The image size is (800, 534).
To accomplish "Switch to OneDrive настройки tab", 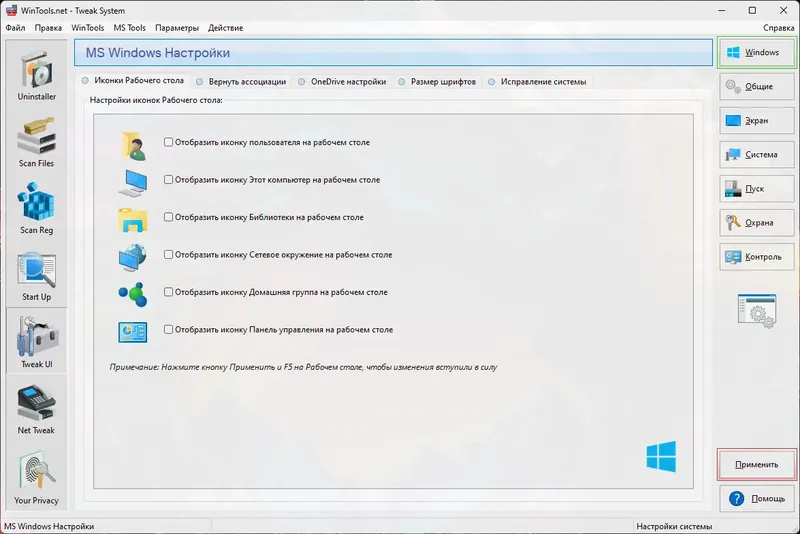I will (x=343, y=82).
